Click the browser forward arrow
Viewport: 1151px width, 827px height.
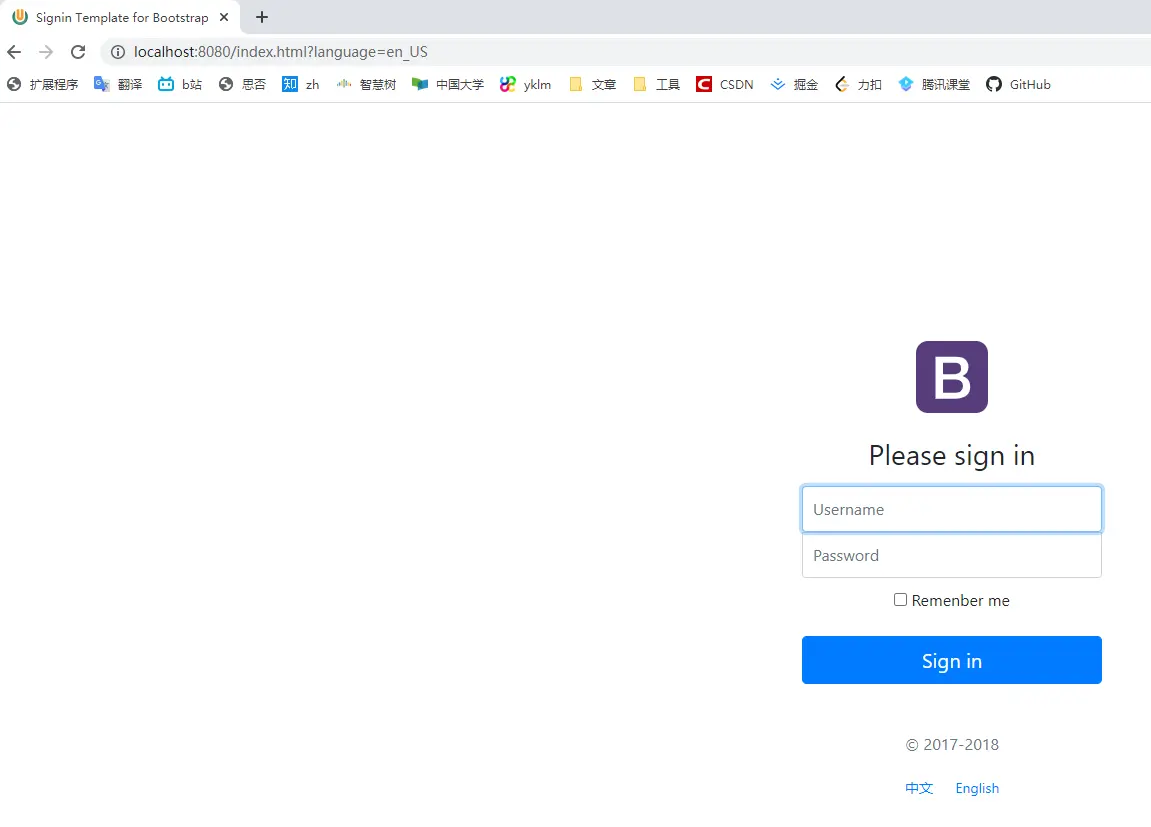click(x=46, y=52)
